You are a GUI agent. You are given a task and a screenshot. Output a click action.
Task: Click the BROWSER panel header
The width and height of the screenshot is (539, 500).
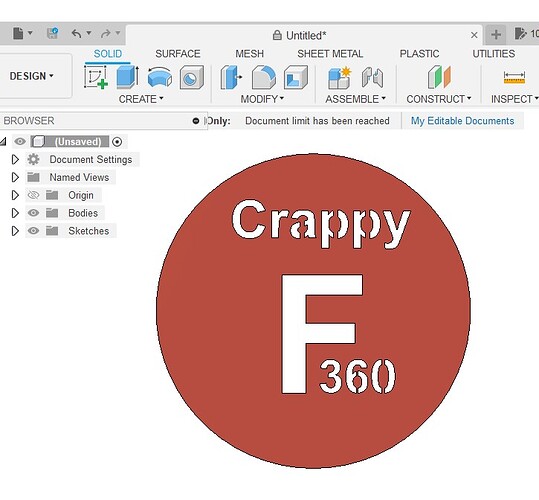[x=103, y=121]
